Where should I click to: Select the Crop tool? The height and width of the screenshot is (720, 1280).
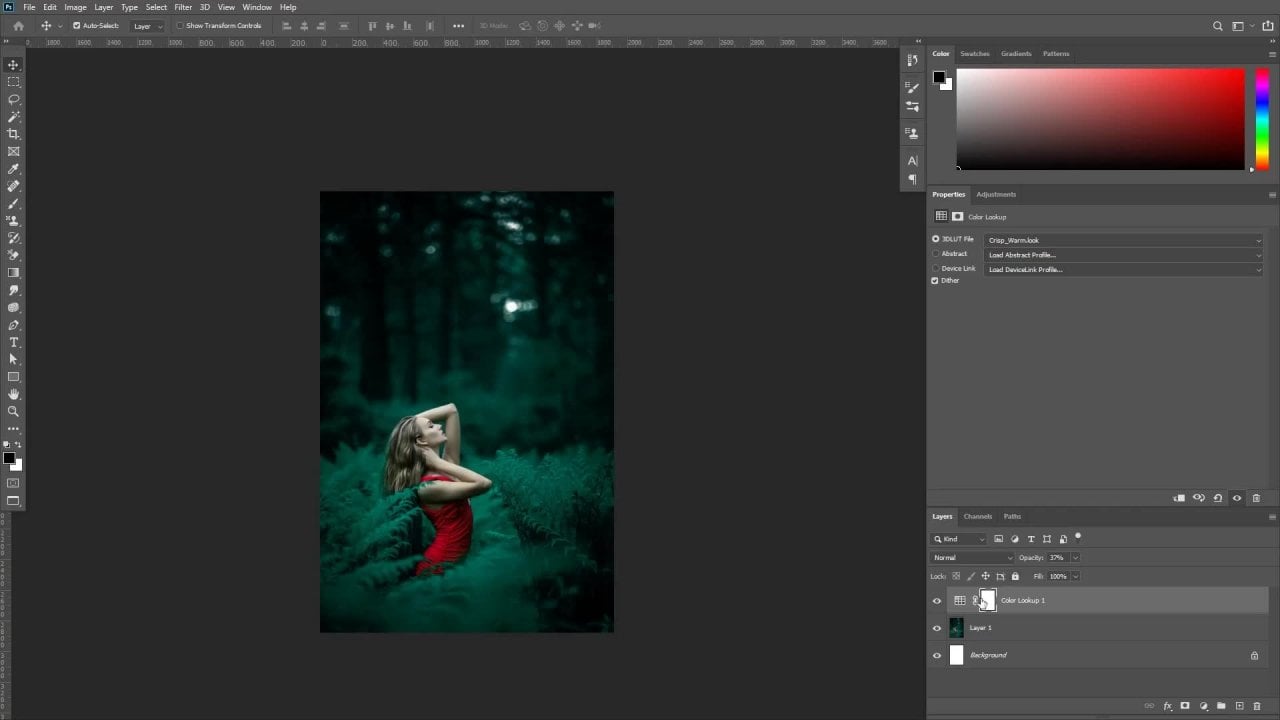coord(13,134)
